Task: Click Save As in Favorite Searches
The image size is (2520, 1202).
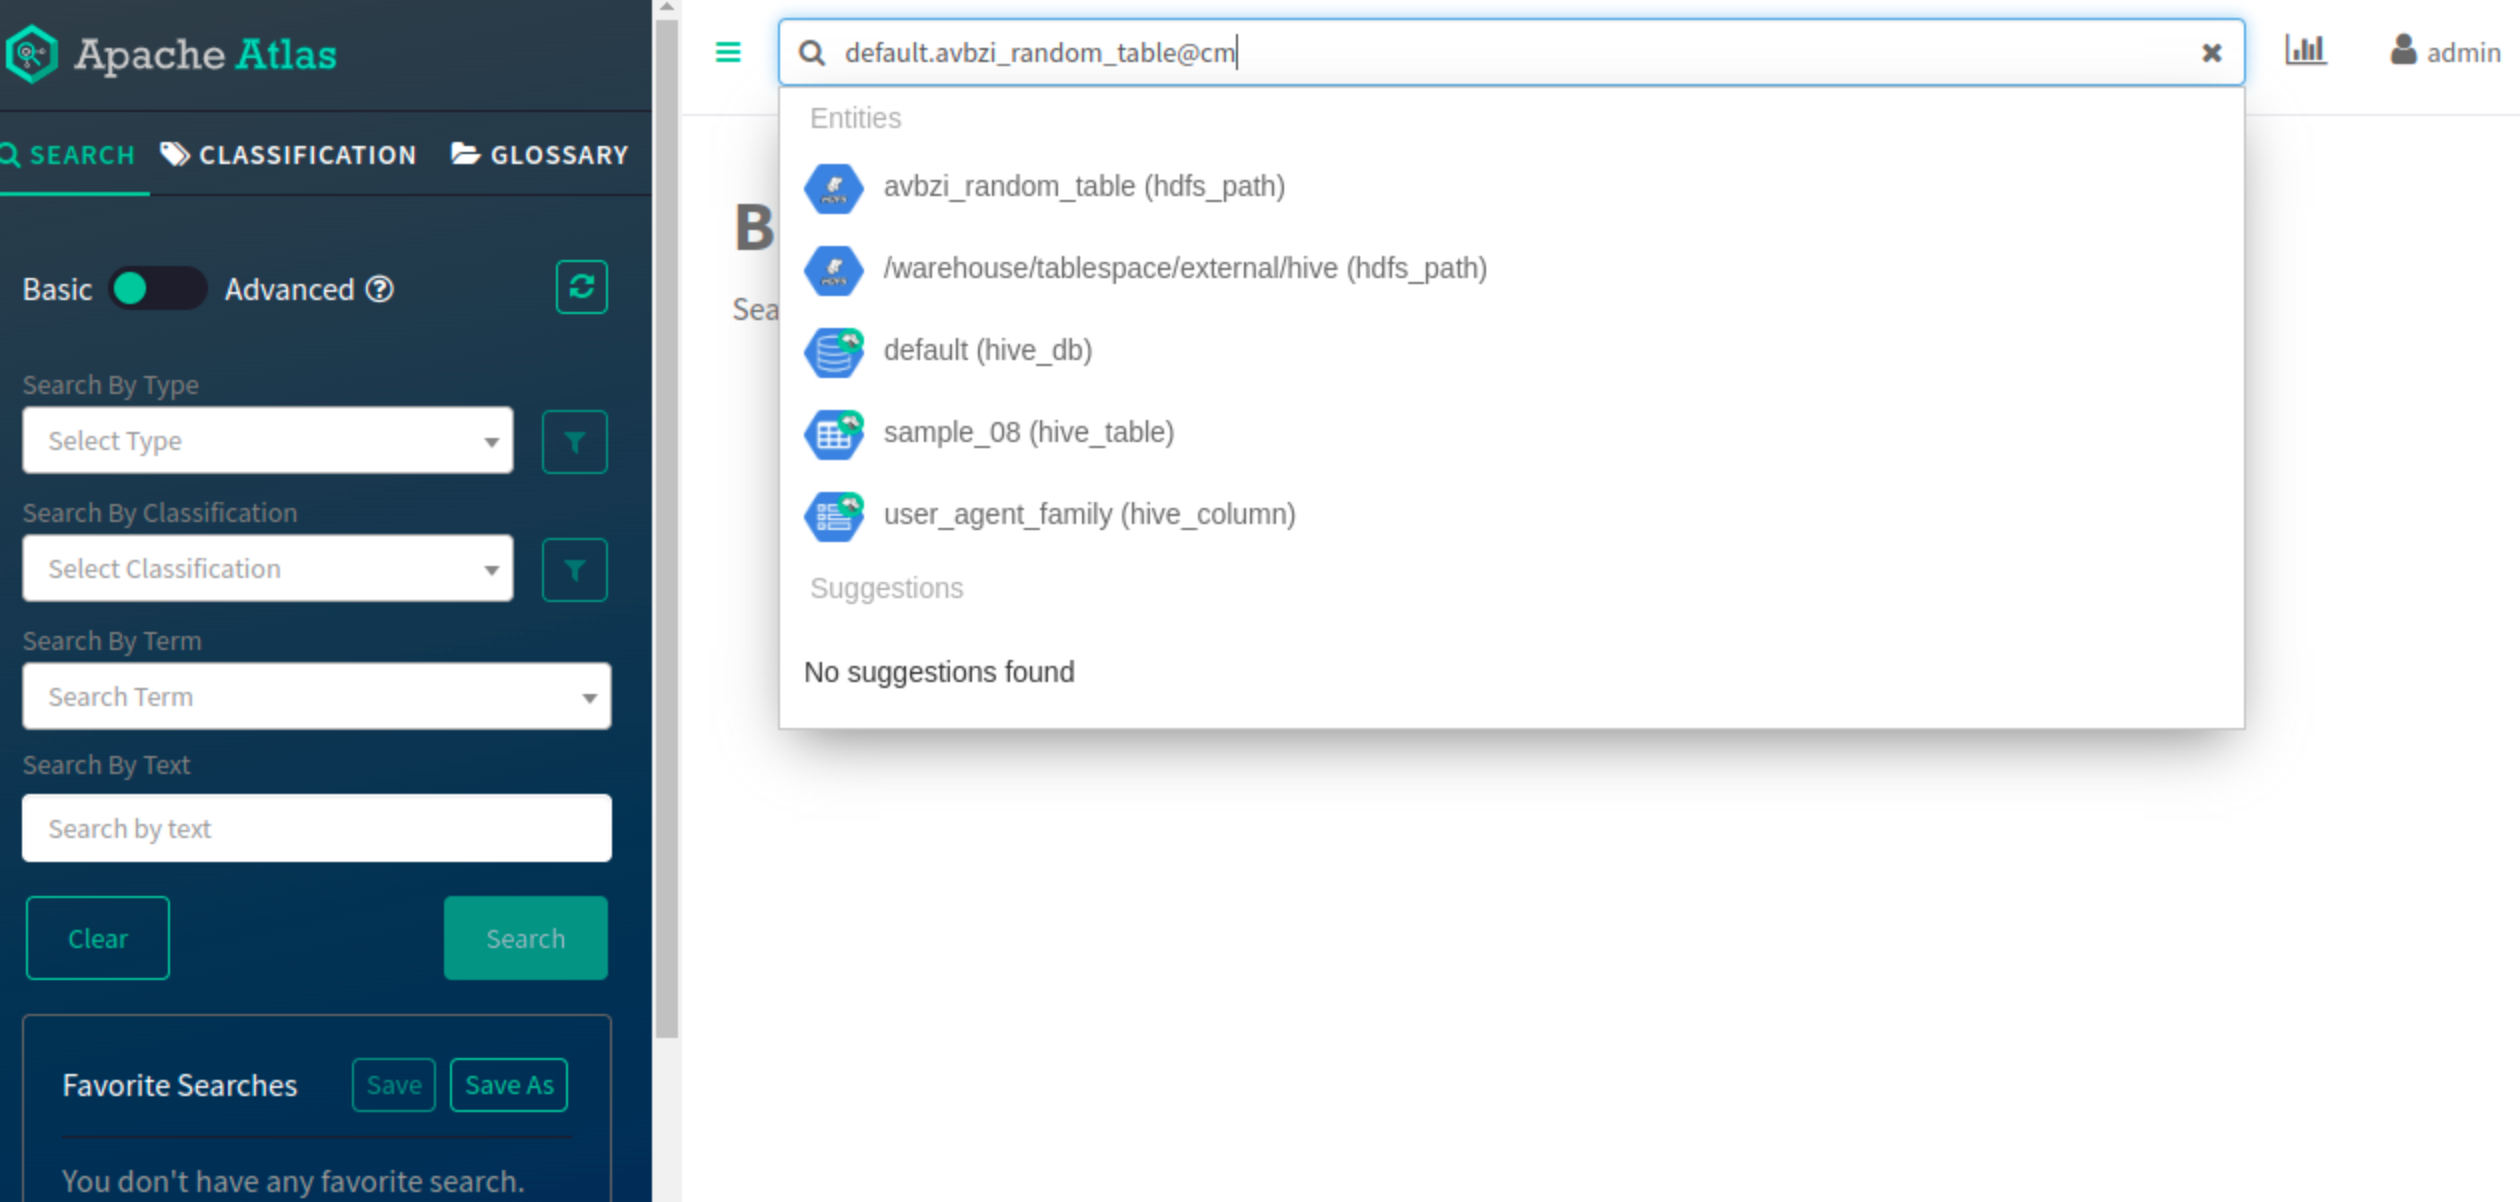Action: 508,1085
